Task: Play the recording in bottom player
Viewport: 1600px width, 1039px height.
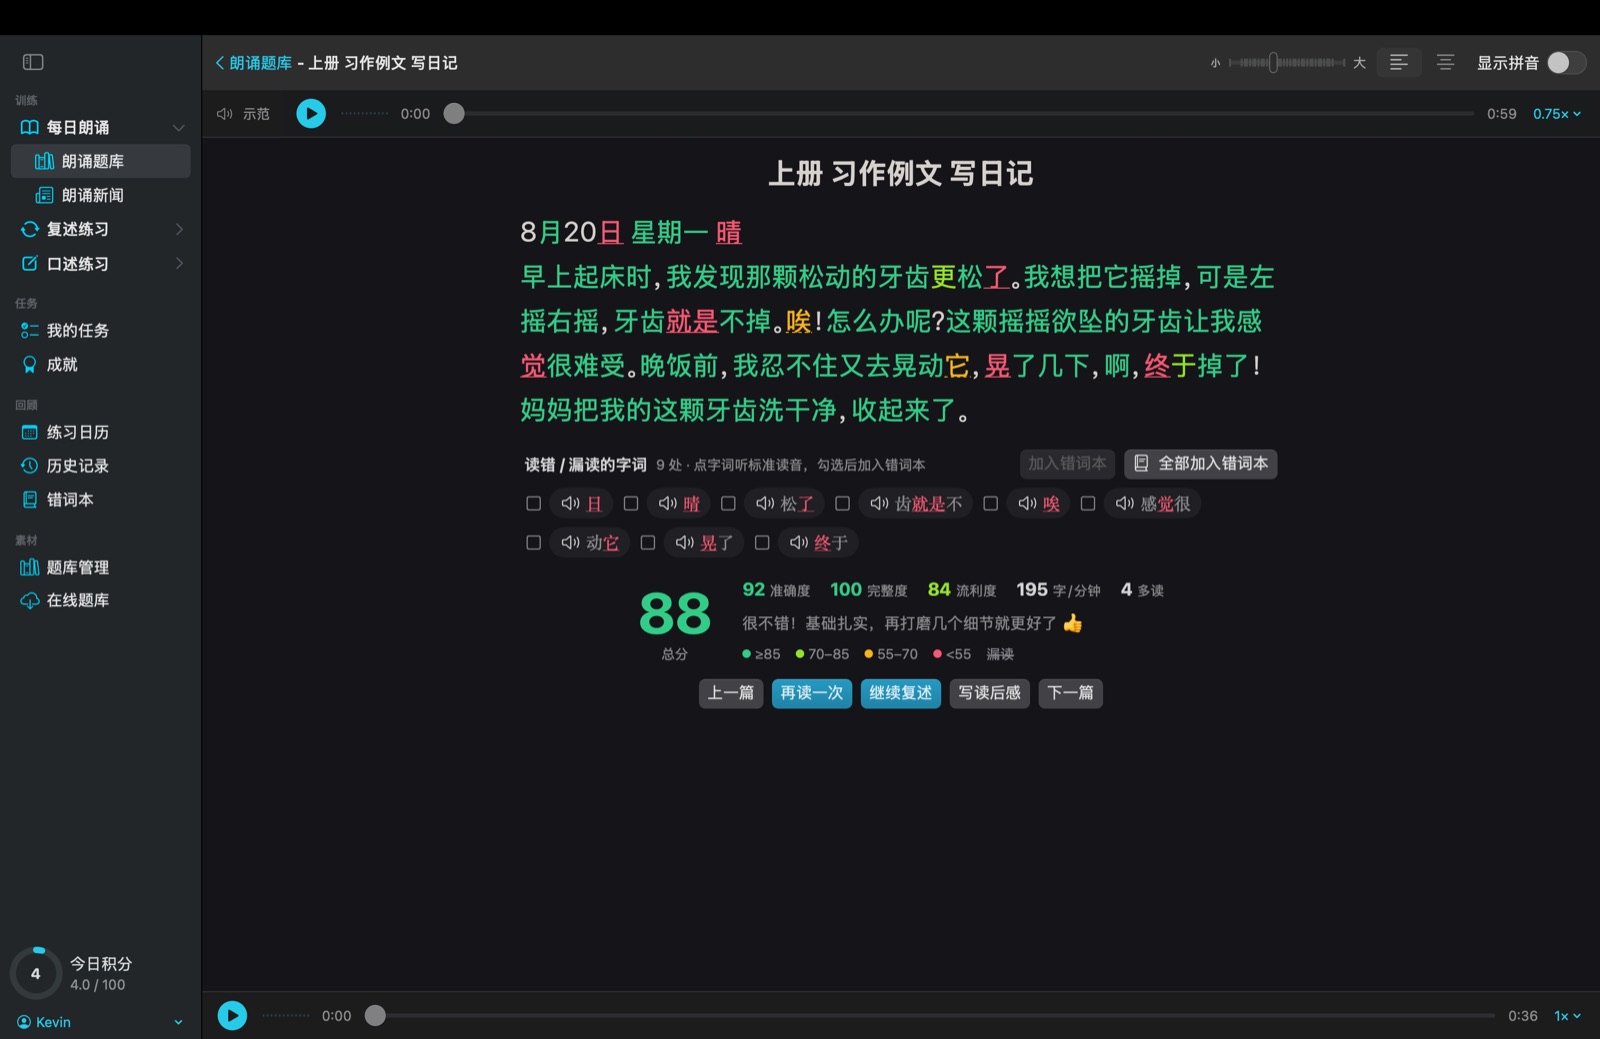Action: (x=232, y=1016)
